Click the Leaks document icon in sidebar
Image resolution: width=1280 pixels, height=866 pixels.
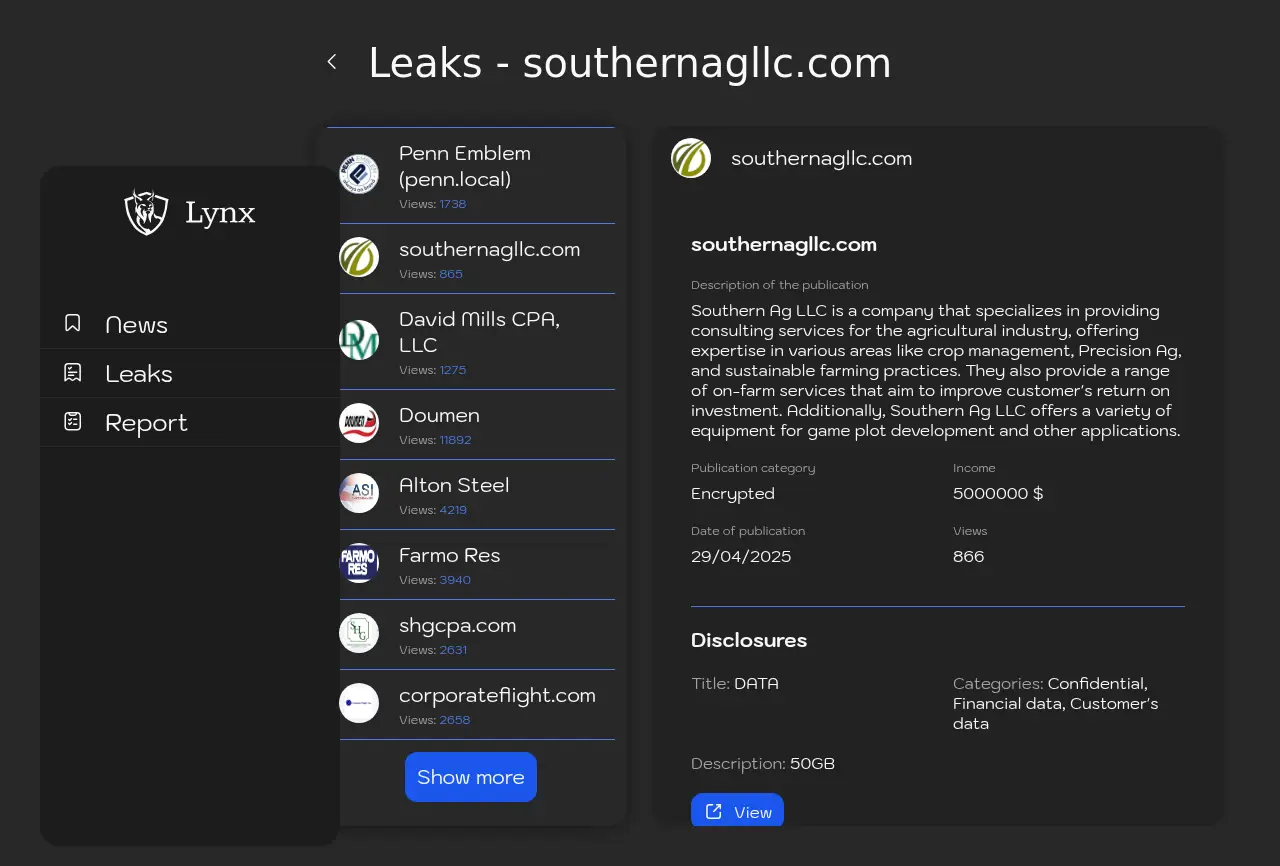tap(73, 373)
